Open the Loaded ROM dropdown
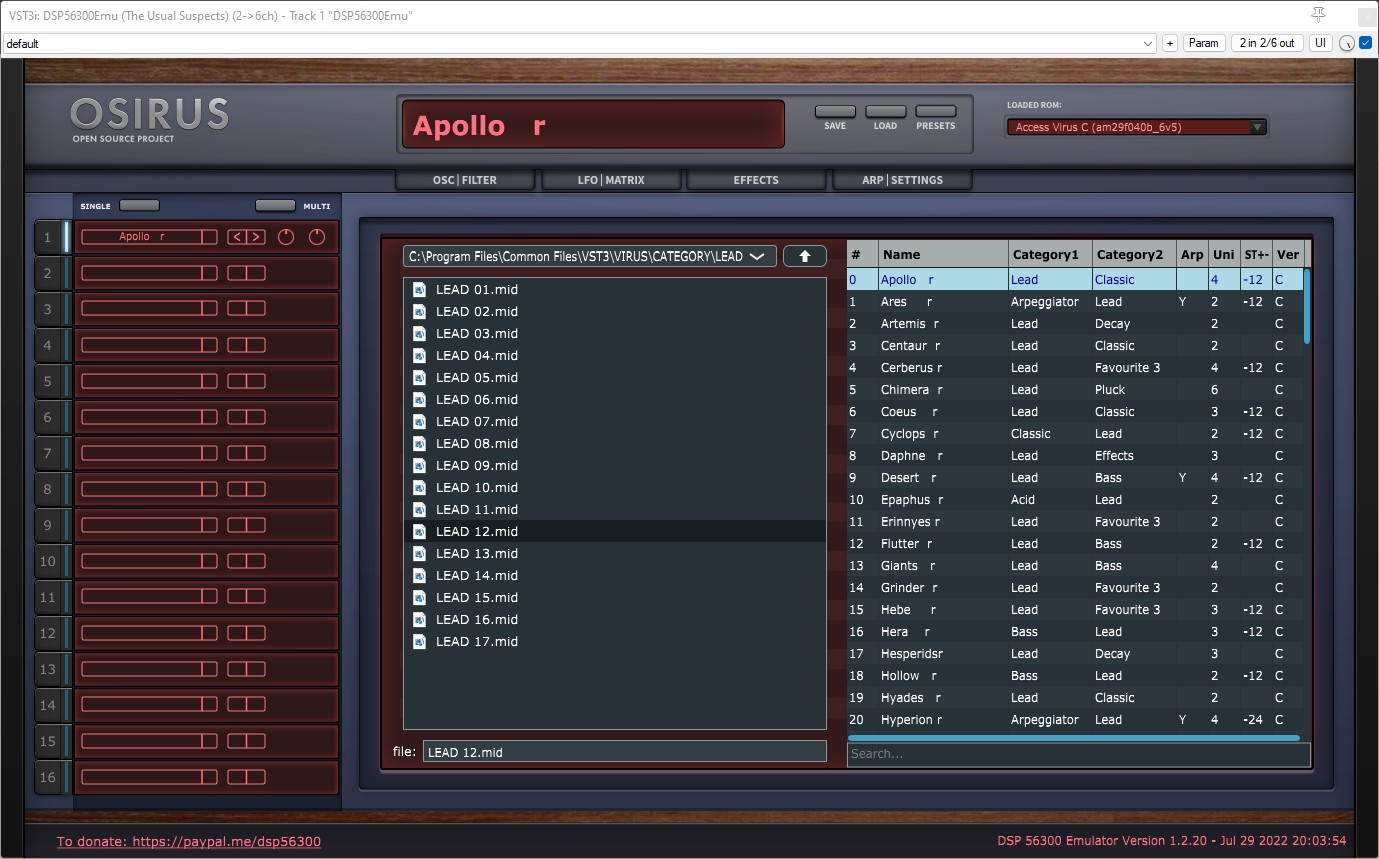This screenshot has height=859, width=1379. point(1137,127)
